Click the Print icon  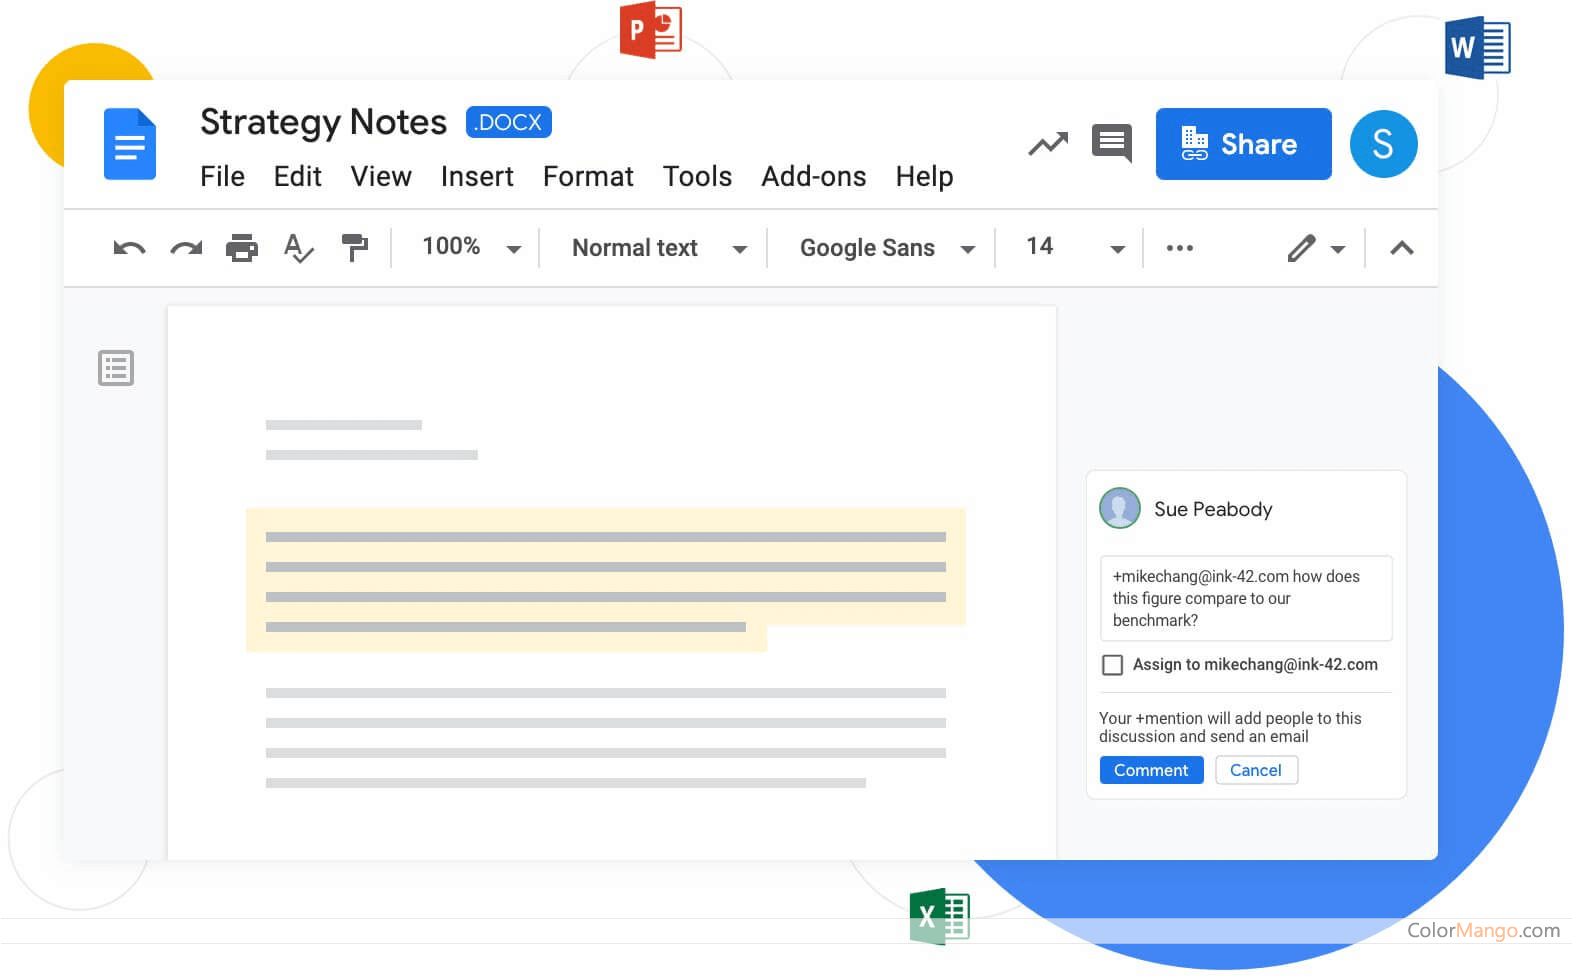click(242, 247)
